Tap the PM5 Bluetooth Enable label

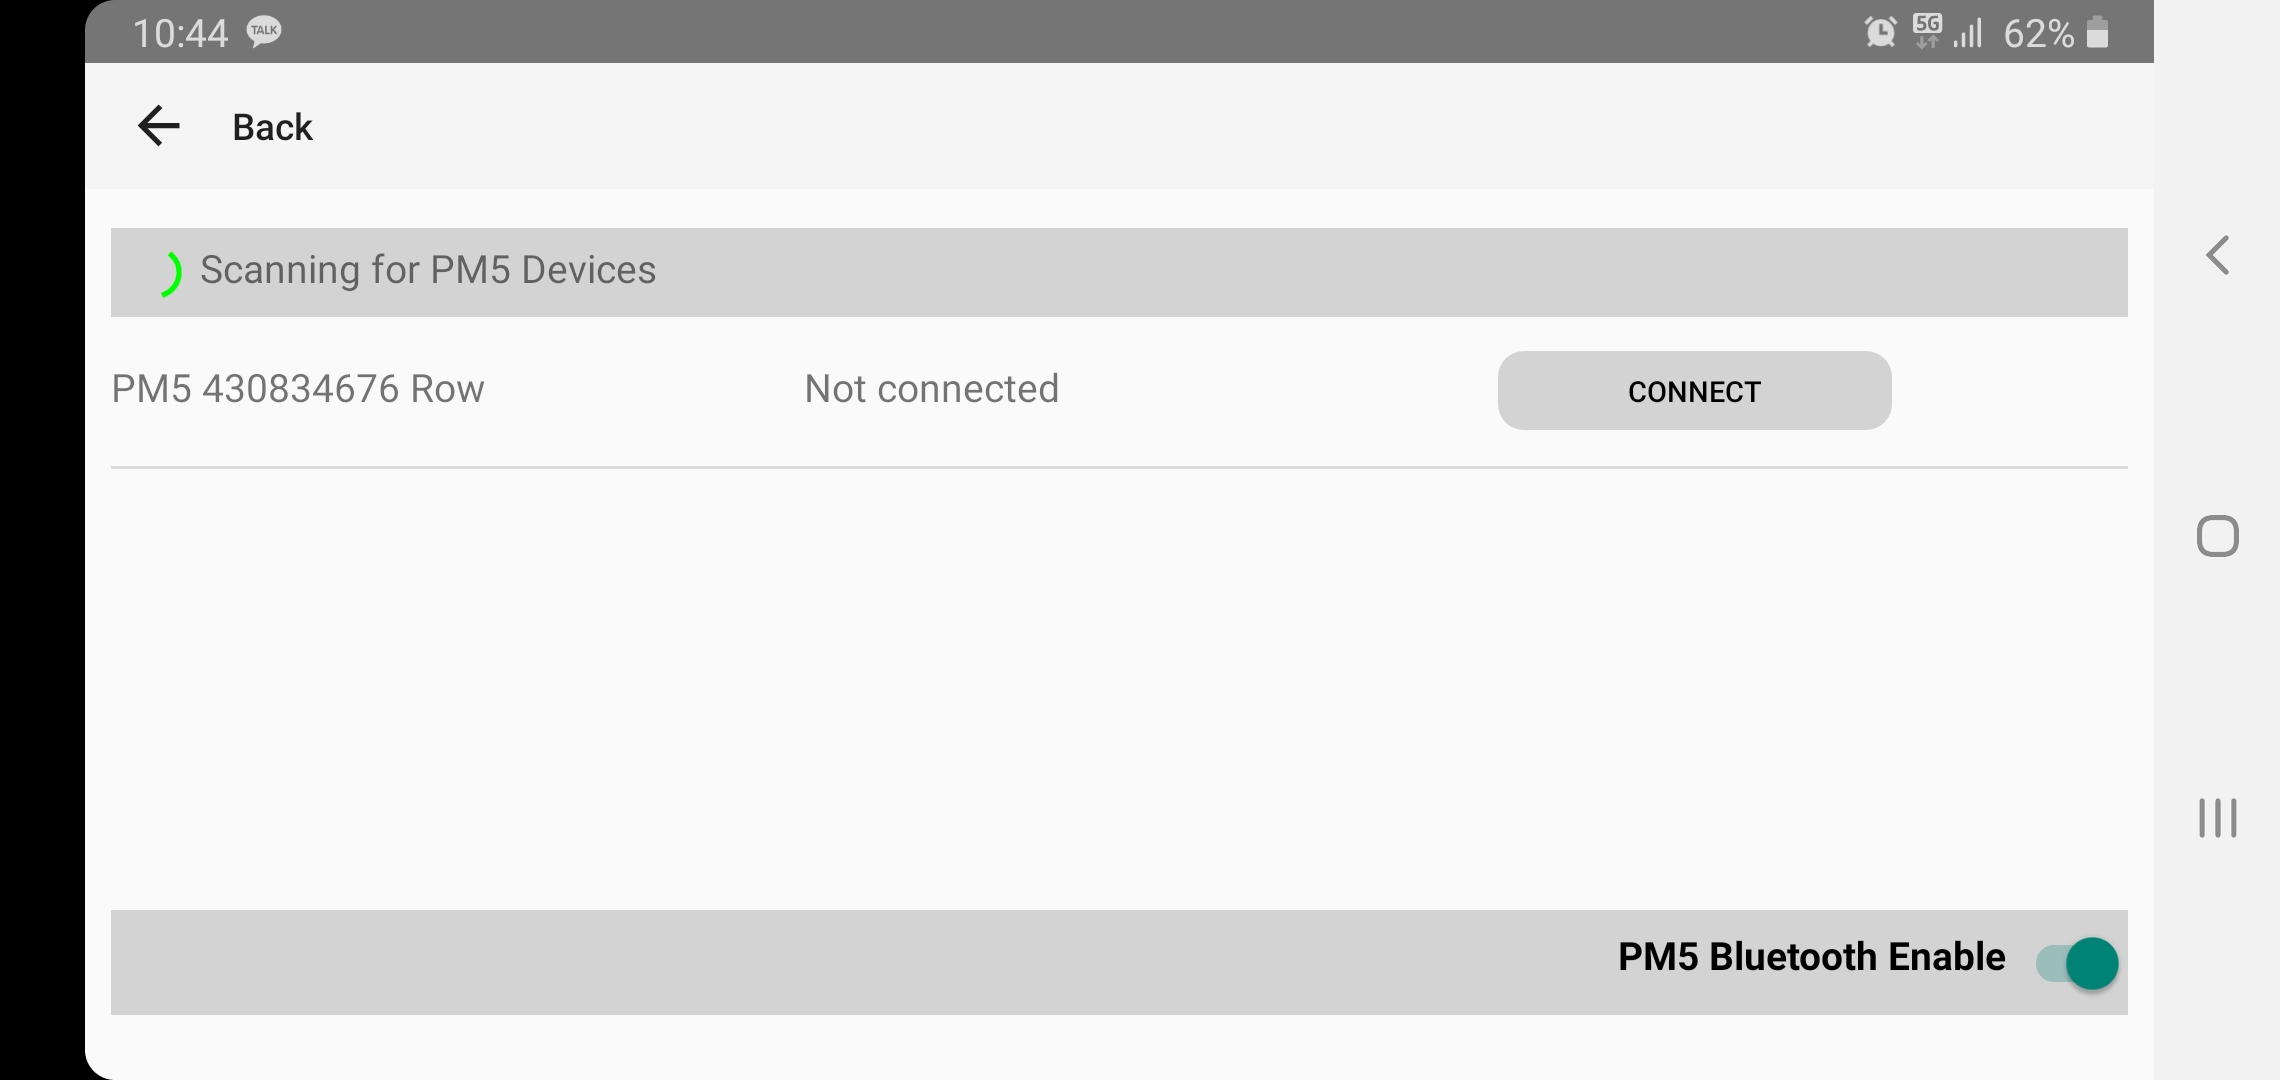click(x=1811, y=957)
